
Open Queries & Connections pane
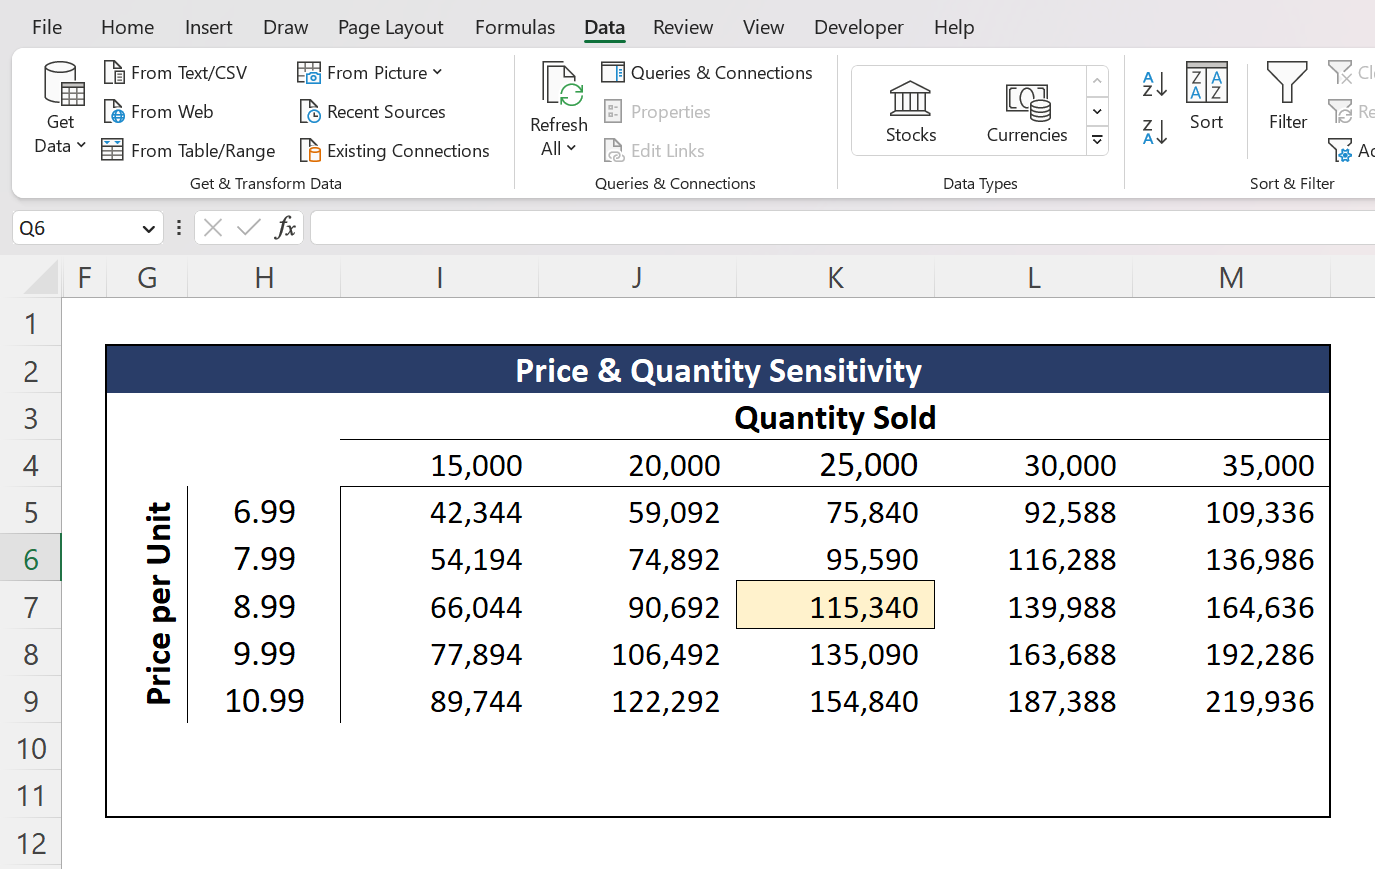[x=707, y=72]
